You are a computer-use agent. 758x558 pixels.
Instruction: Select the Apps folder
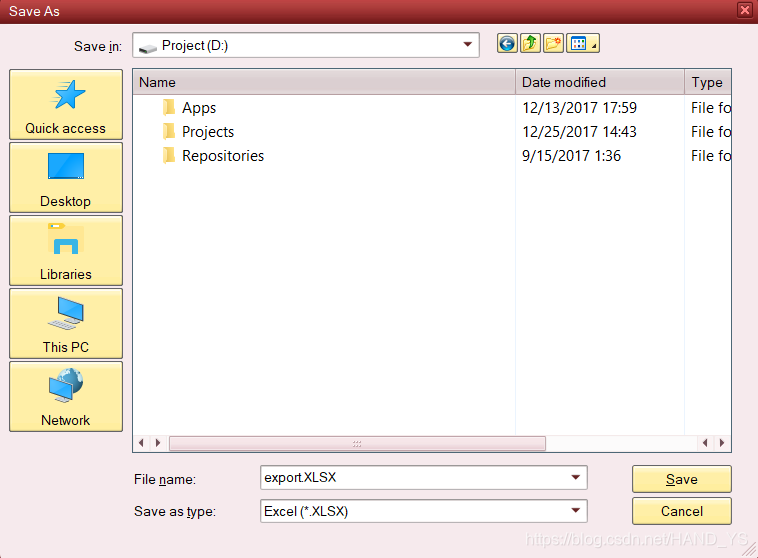[x=199, y=108]
